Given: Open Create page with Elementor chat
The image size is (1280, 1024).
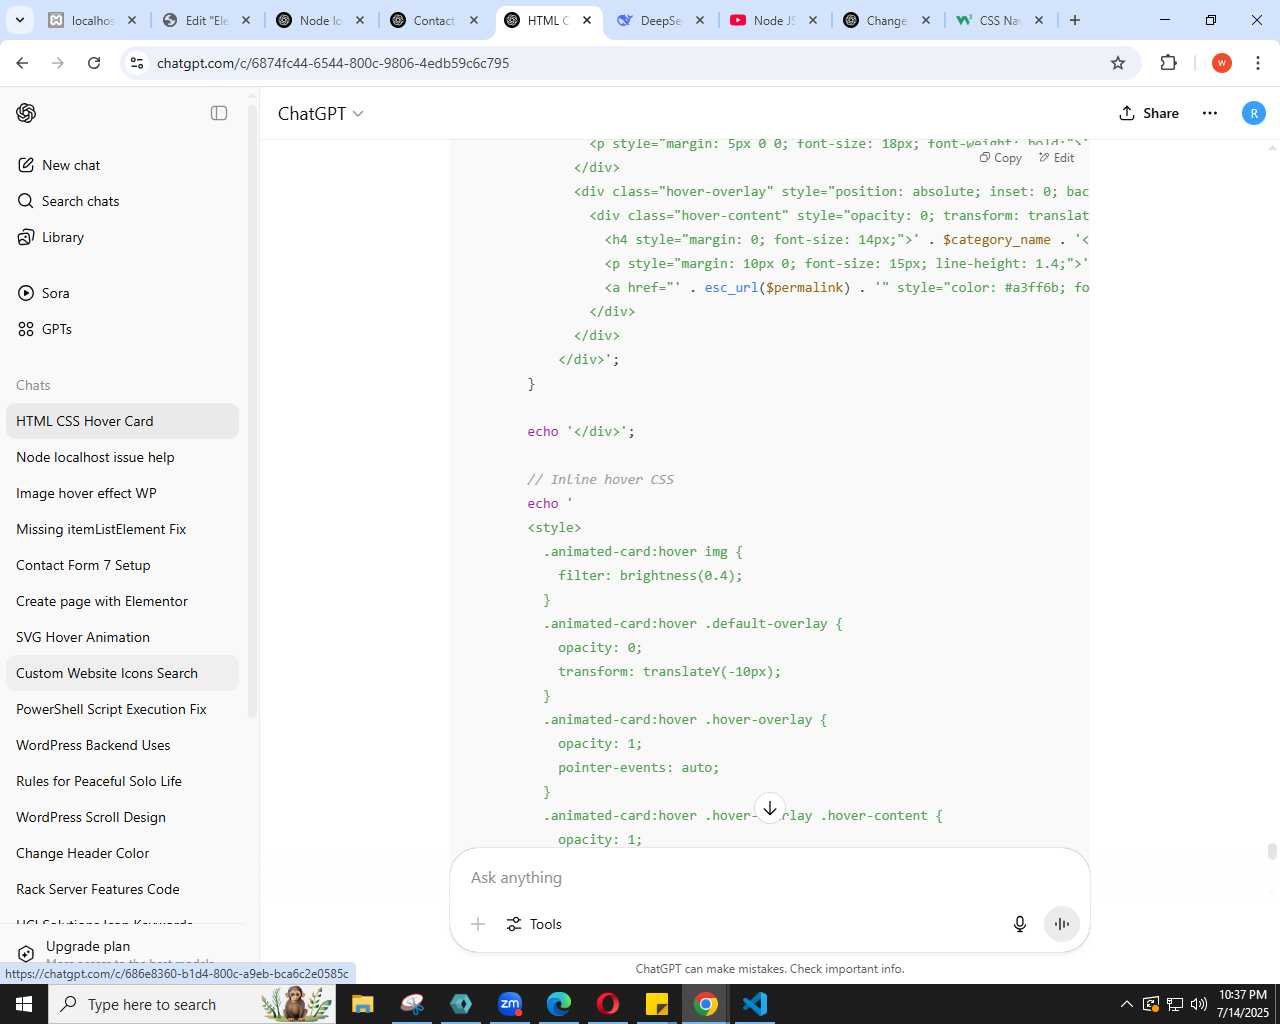Looking at the screenshot, I should click(122, 601).
